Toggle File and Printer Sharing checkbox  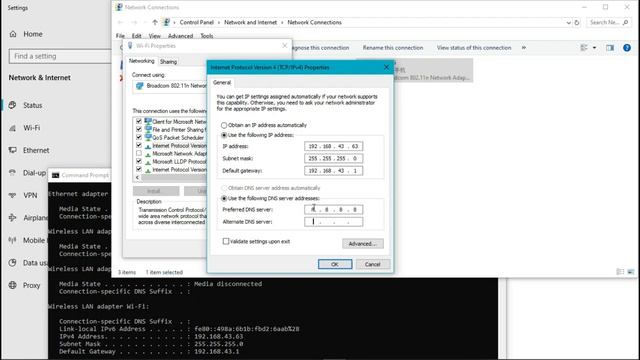pos(139,129)
